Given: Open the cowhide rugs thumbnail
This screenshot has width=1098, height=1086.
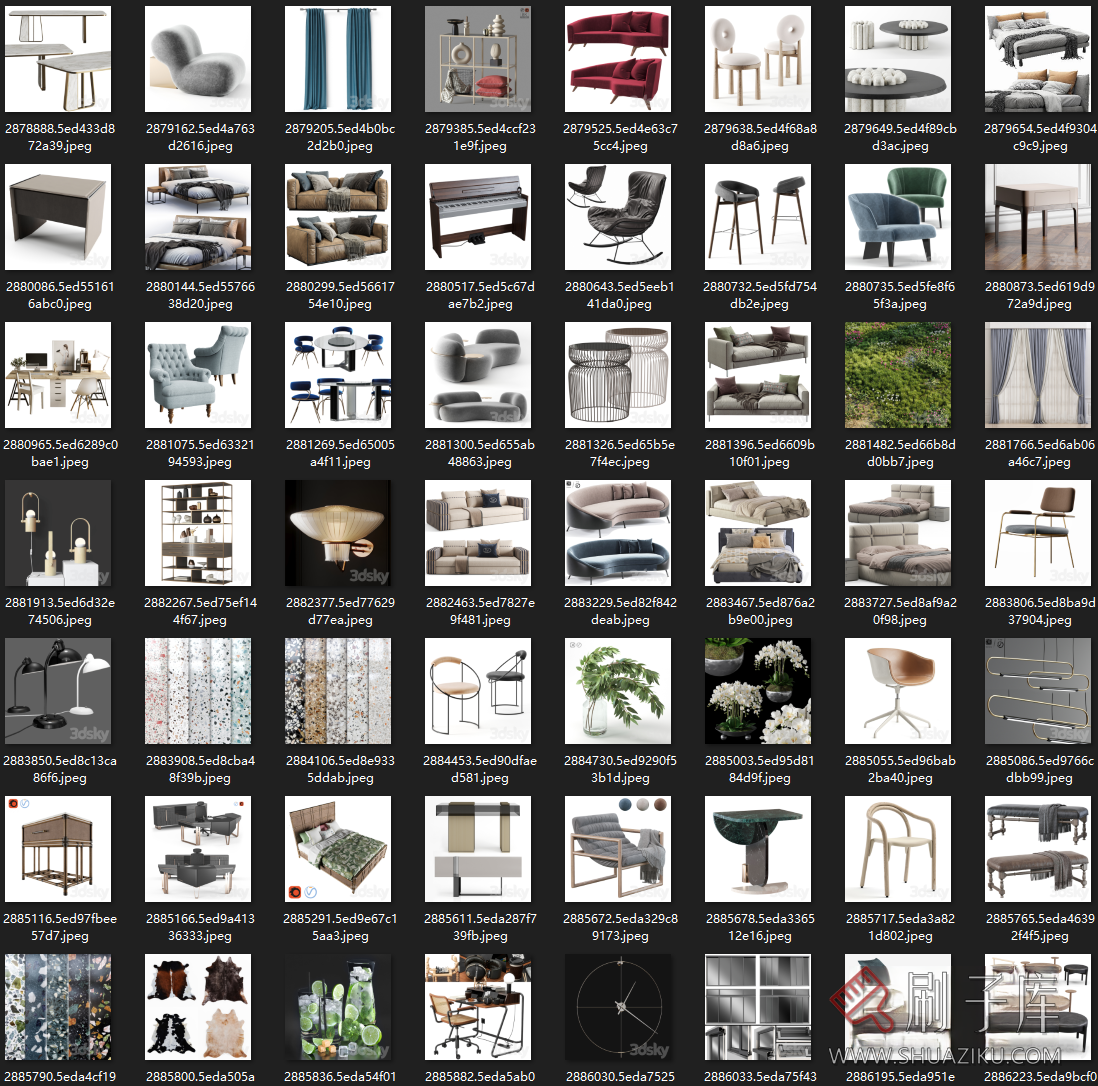Looking at the screenshot, I should [198, 1006].
